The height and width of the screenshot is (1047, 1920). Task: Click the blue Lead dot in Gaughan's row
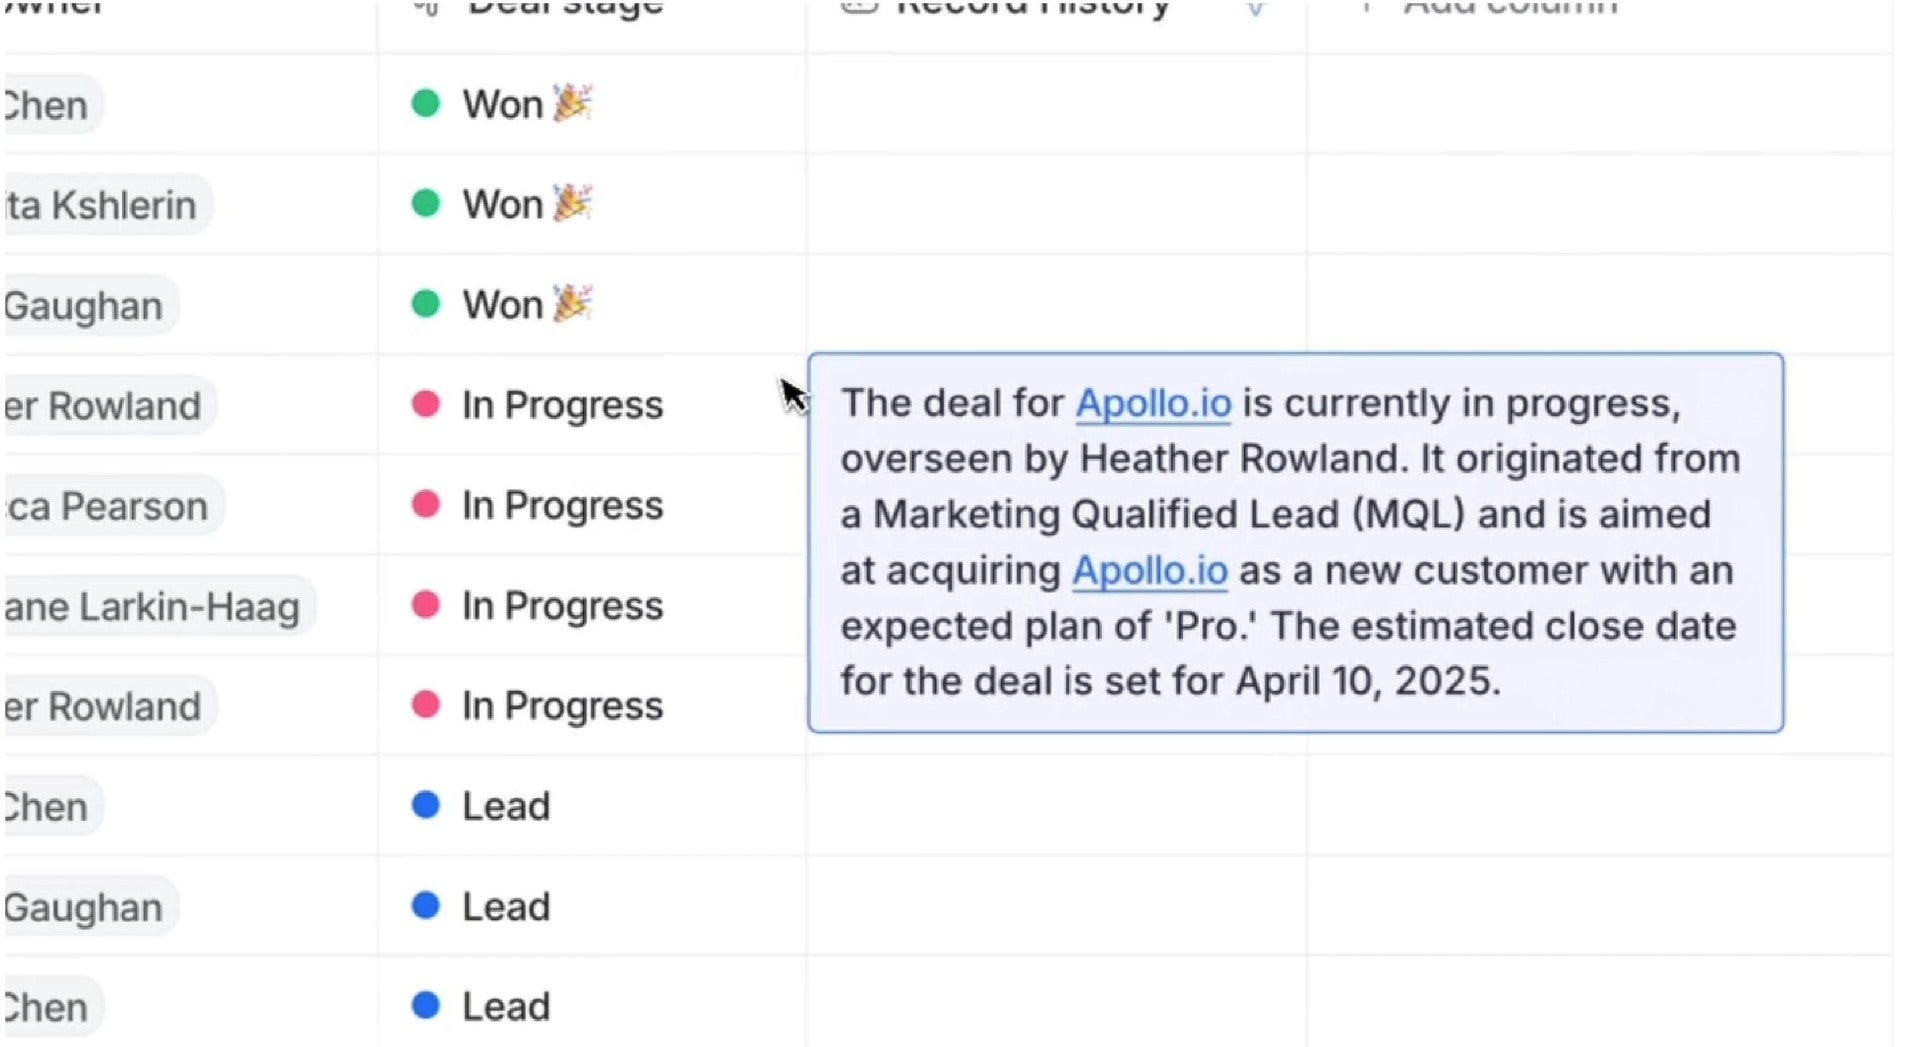click(x=426, y=906)
